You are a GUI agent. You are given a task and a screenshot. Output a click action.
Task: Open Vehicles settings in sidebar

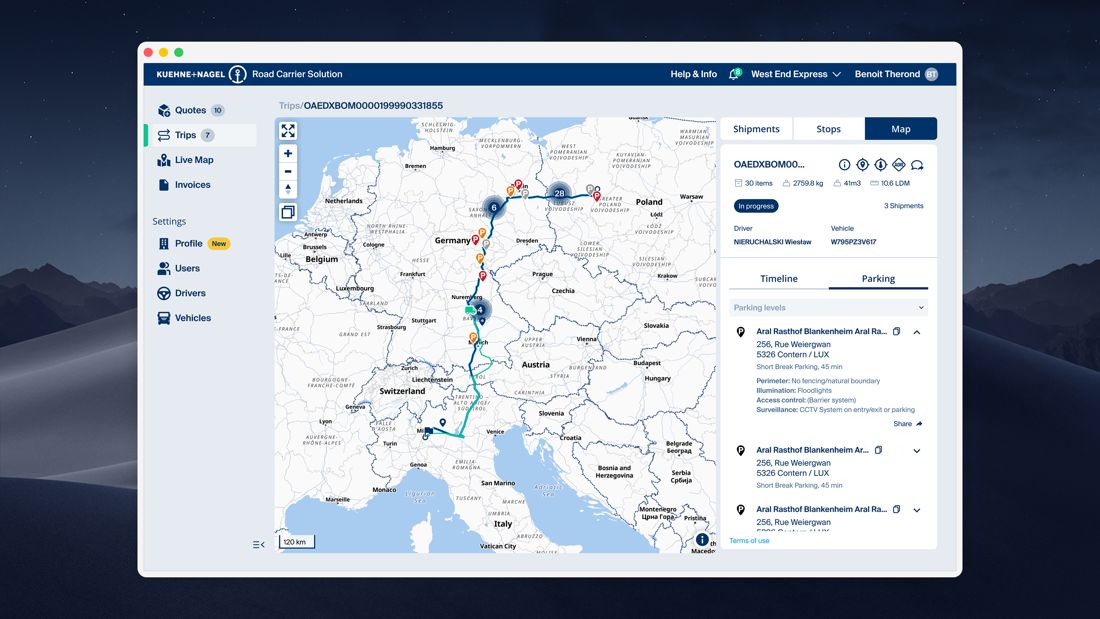click(185, 318)
